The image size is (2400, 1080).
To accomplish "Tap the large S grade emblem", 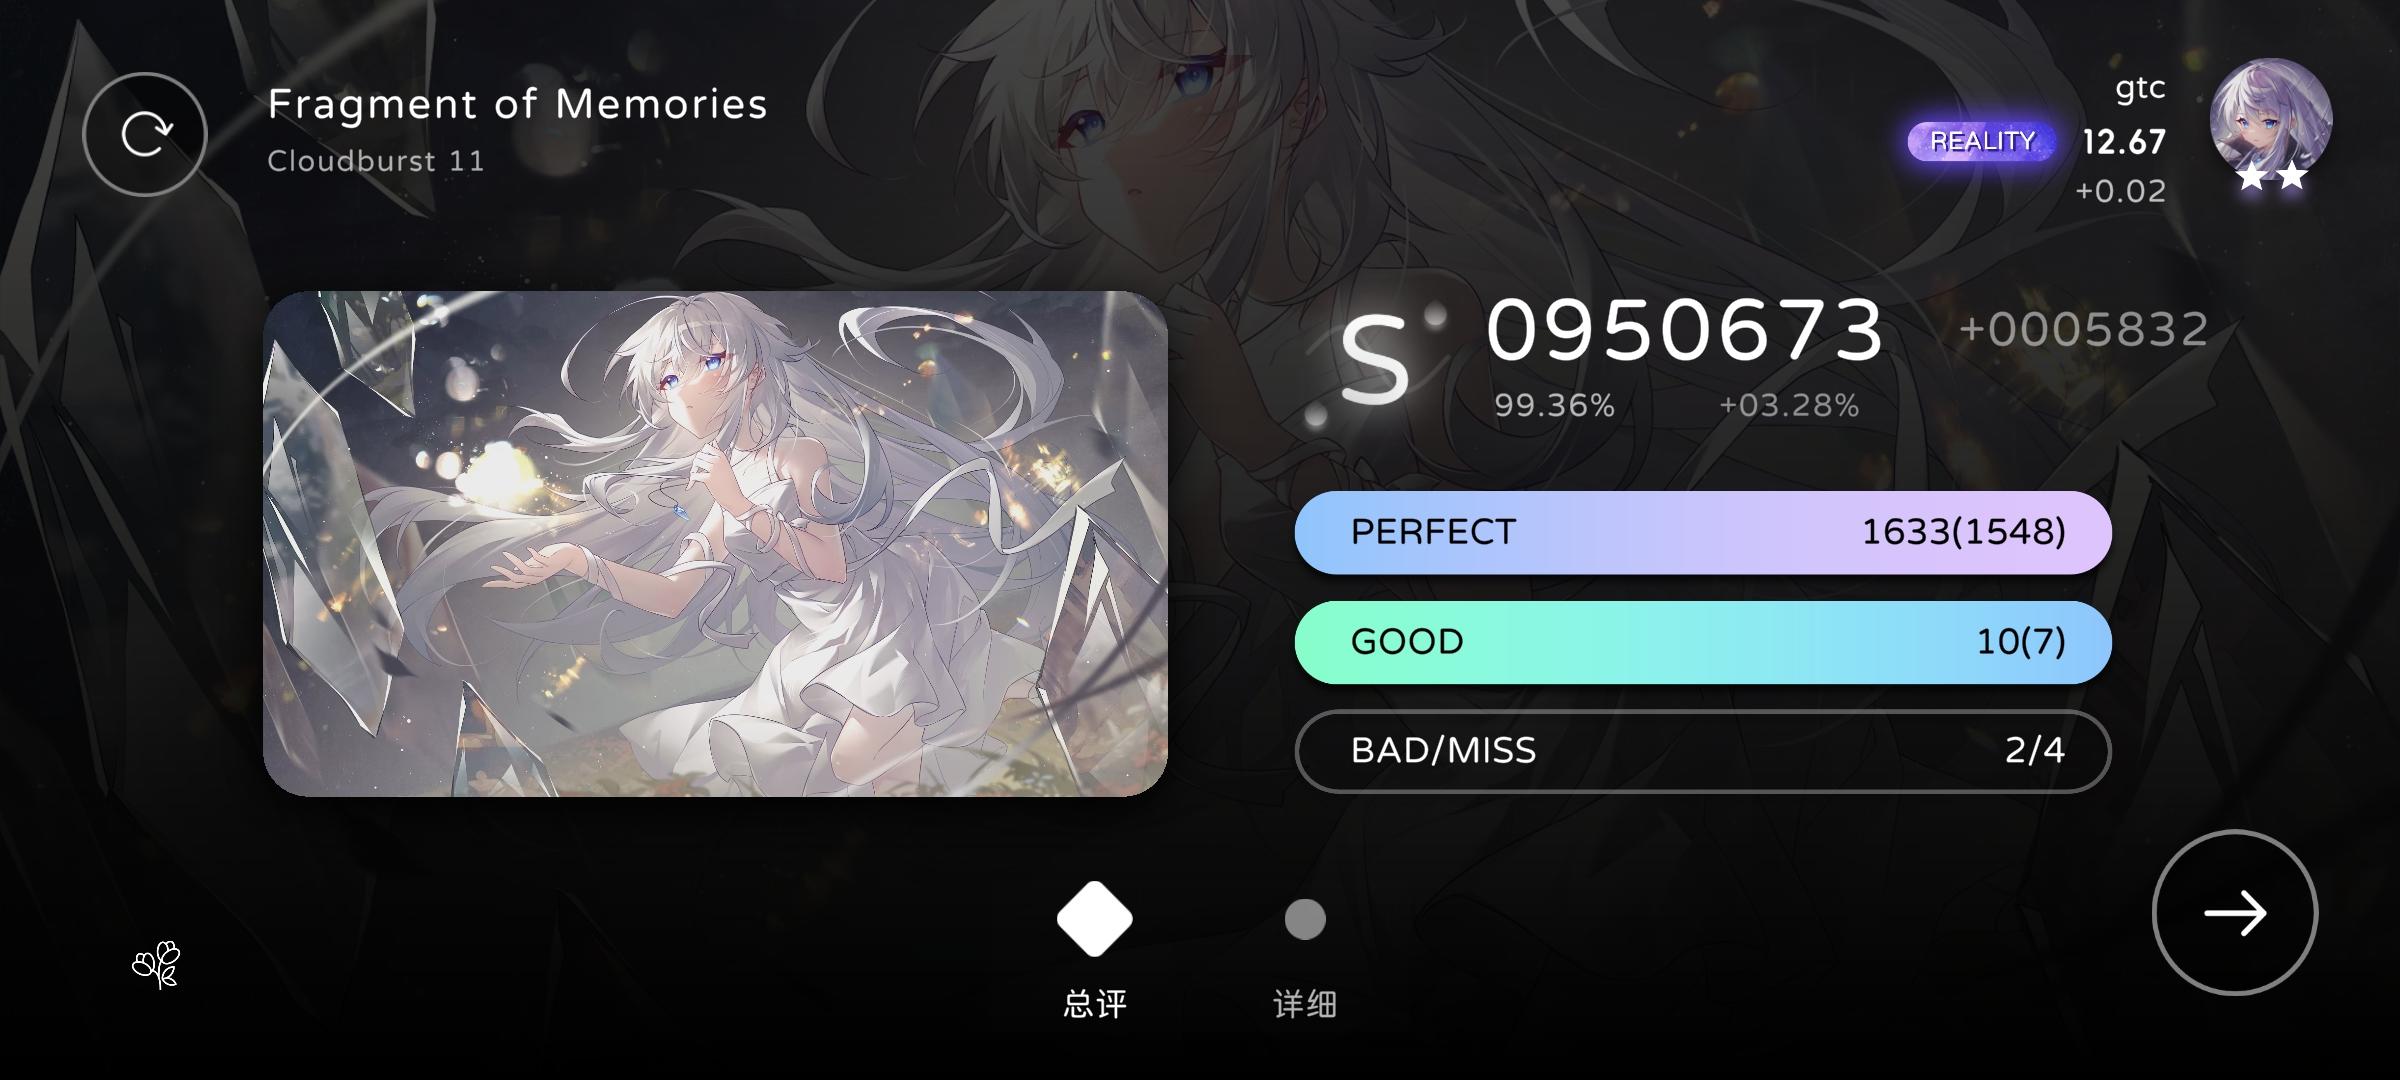I will [x=1374, y=360].
